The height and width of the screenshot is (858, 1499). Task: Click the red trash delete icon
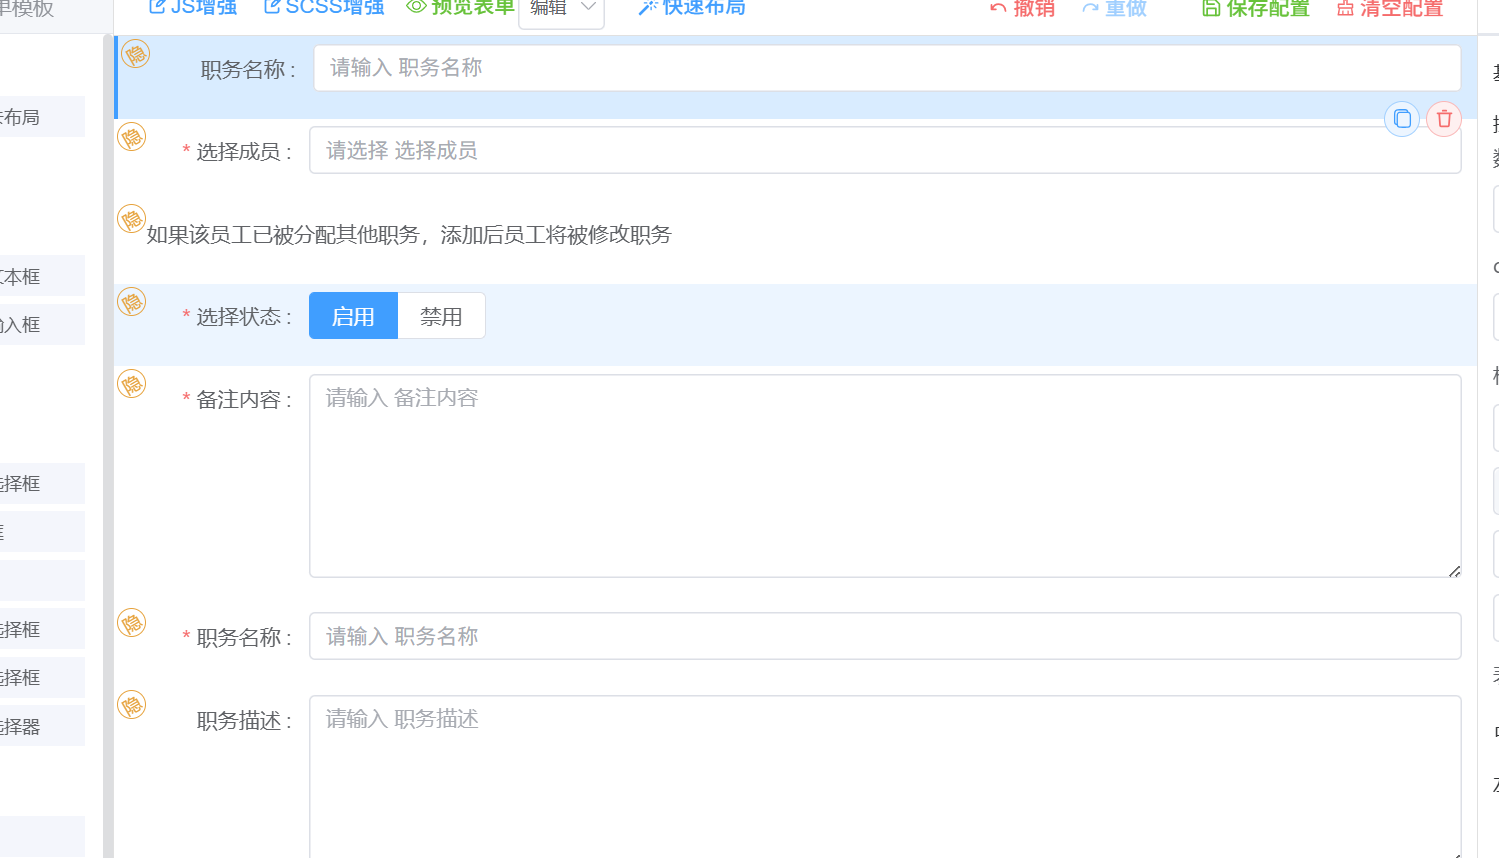pos(1443,119)
